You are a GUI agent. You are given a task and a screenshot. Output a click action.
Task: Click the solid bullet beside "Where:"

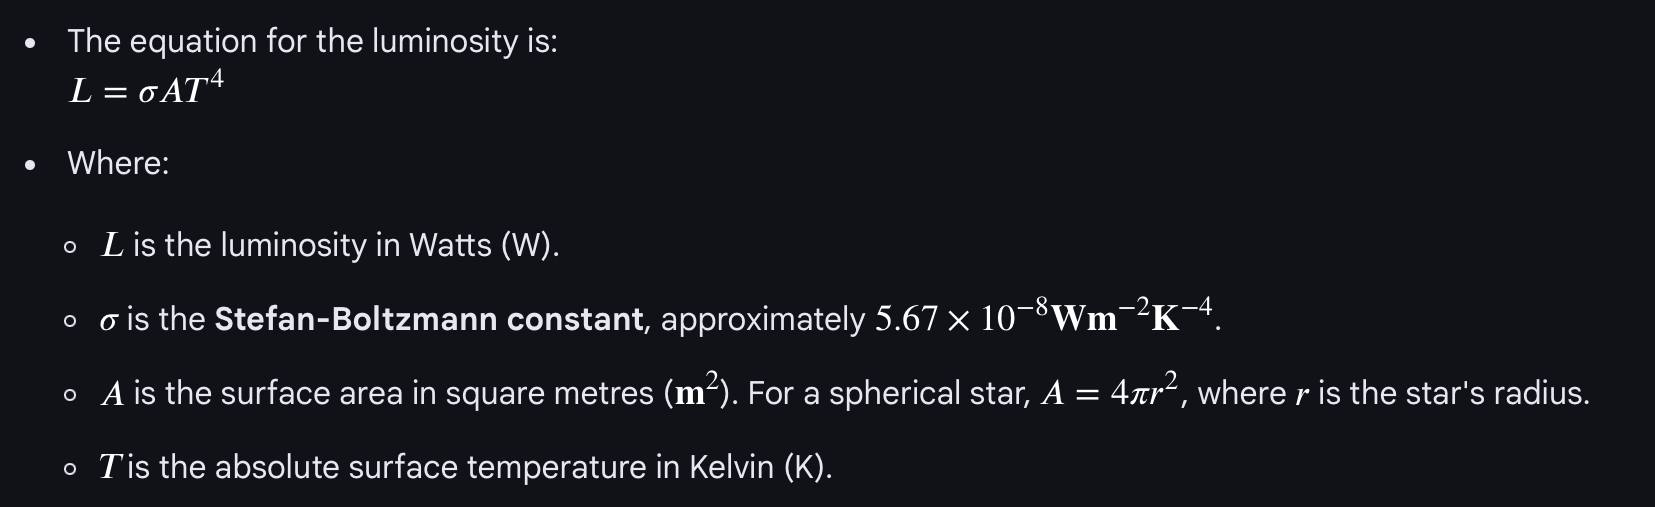tap(32, 165)
